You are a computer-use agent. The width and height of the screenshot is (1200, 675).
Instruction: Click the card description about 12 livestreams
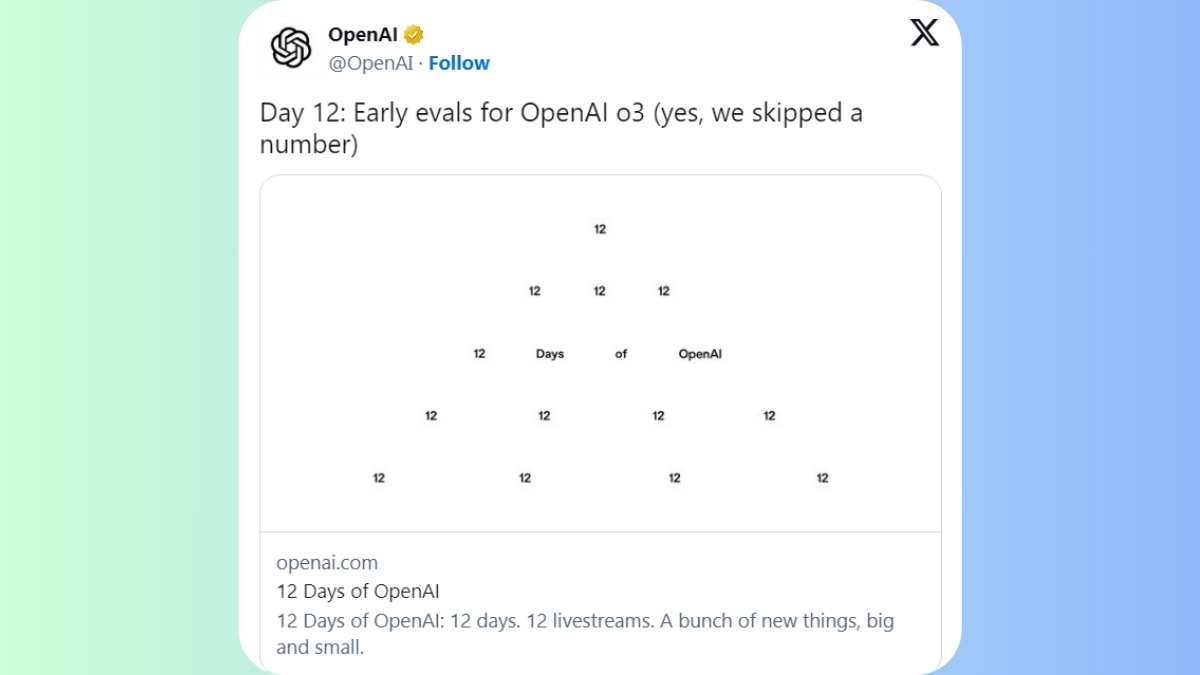click(585, 634)
